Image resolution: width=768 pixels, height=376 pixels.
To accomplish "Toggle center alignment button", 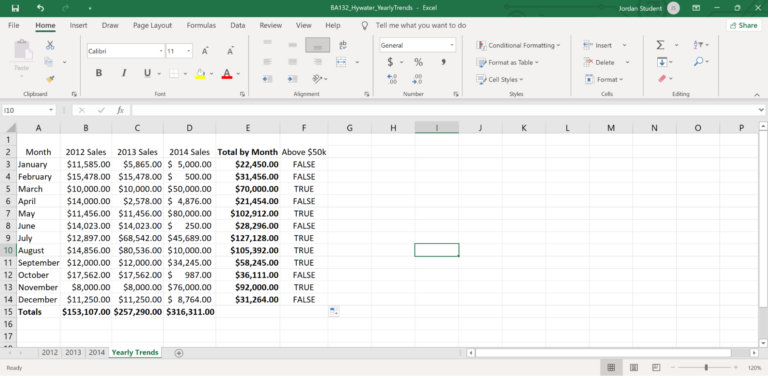I will click(x=292, y=62).
